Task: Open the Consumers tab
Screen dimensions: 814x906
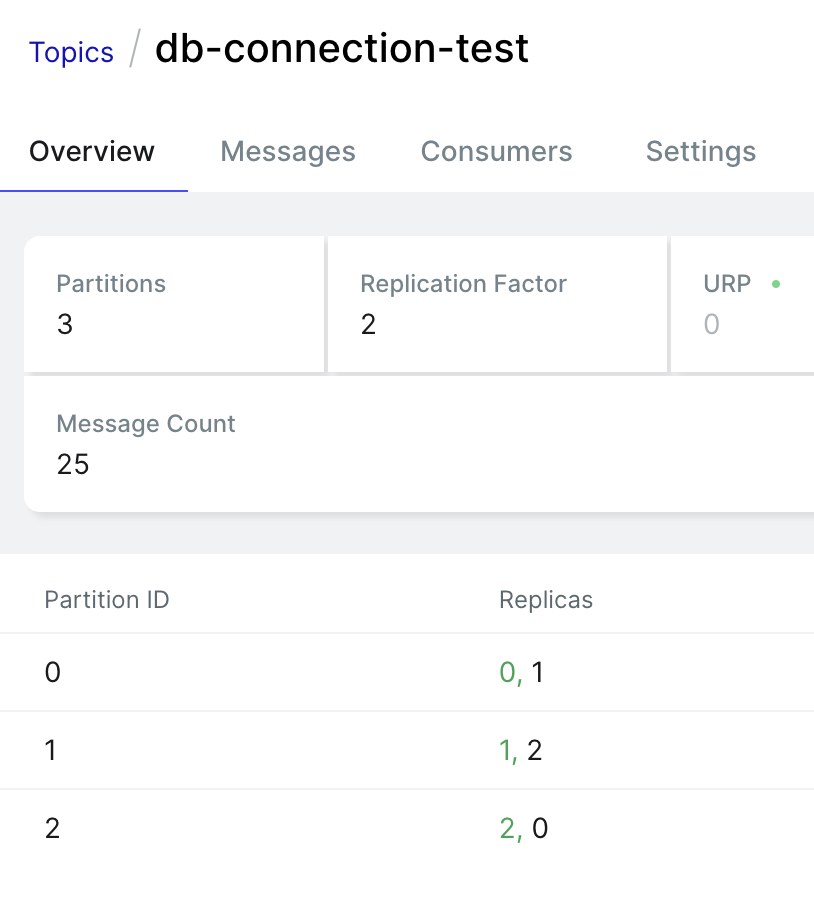Action: point(496,151)
